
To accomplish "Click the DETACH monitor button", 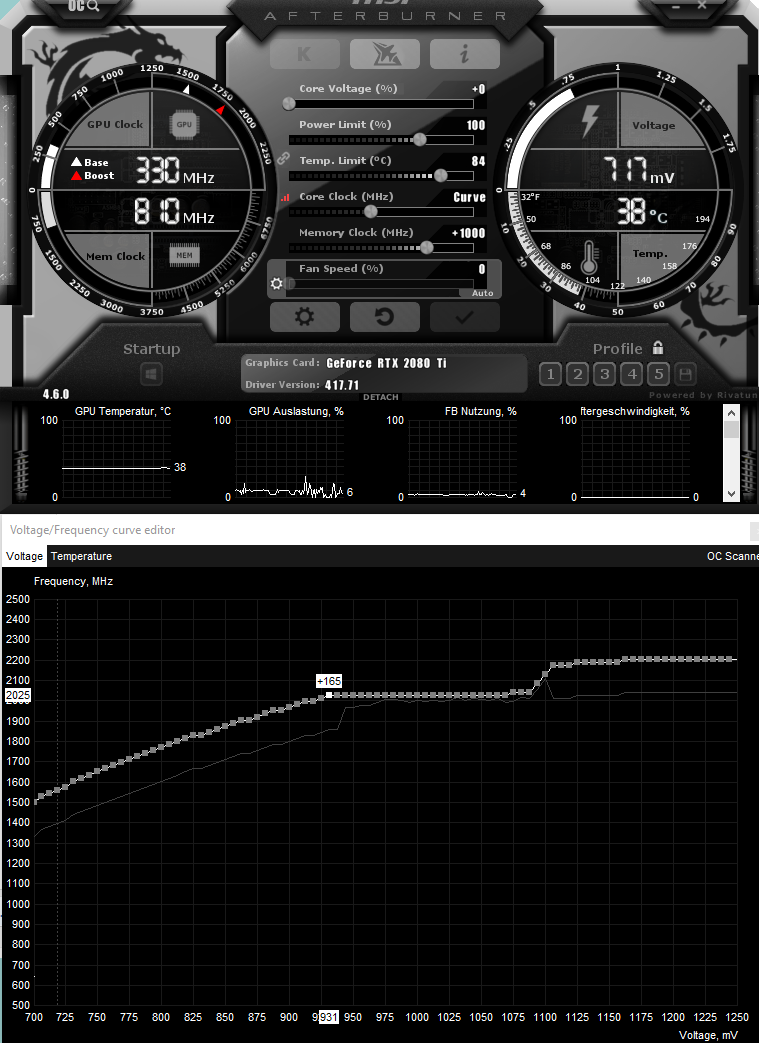I will 380,397.
